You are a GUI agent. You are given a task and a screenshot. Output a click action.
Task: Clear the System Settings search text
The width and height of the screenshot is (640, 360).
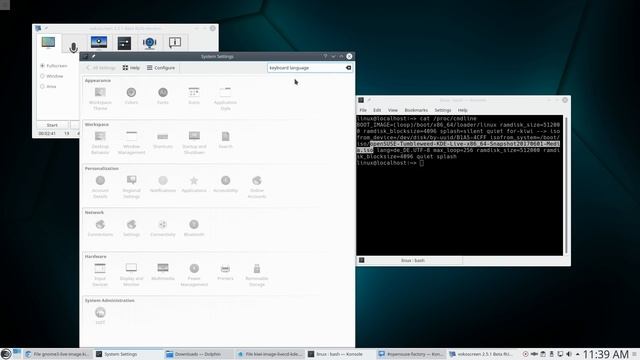pyautogui.click(x=348, y=68)
